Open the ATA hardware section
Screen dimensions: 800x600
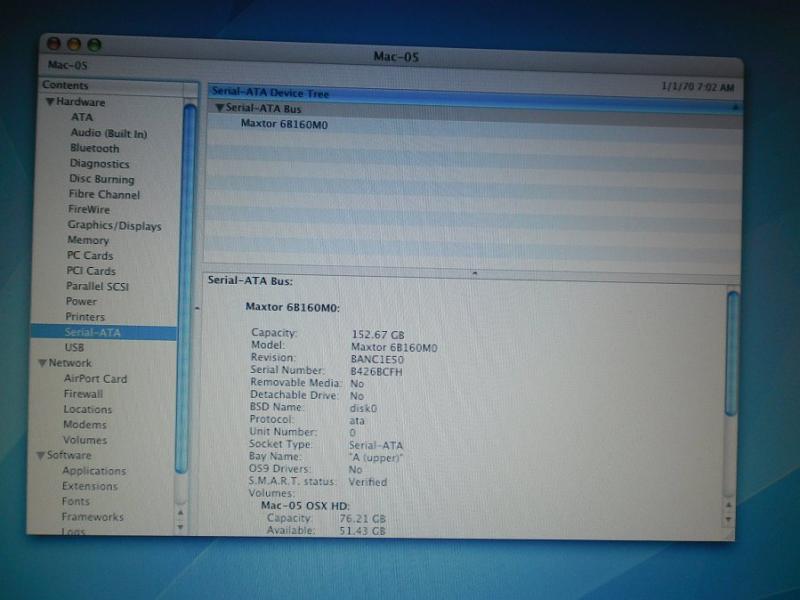[81, 117]
